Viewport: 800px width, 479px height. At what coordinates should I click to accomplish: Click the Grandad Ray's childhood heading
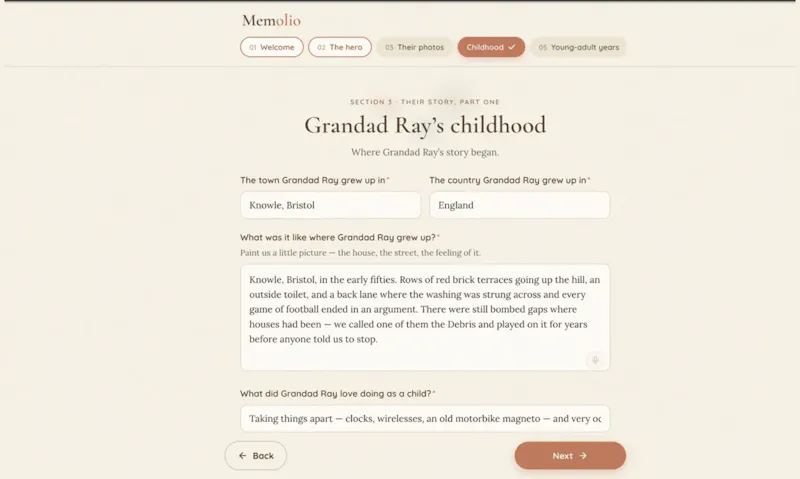pos(425,125)
